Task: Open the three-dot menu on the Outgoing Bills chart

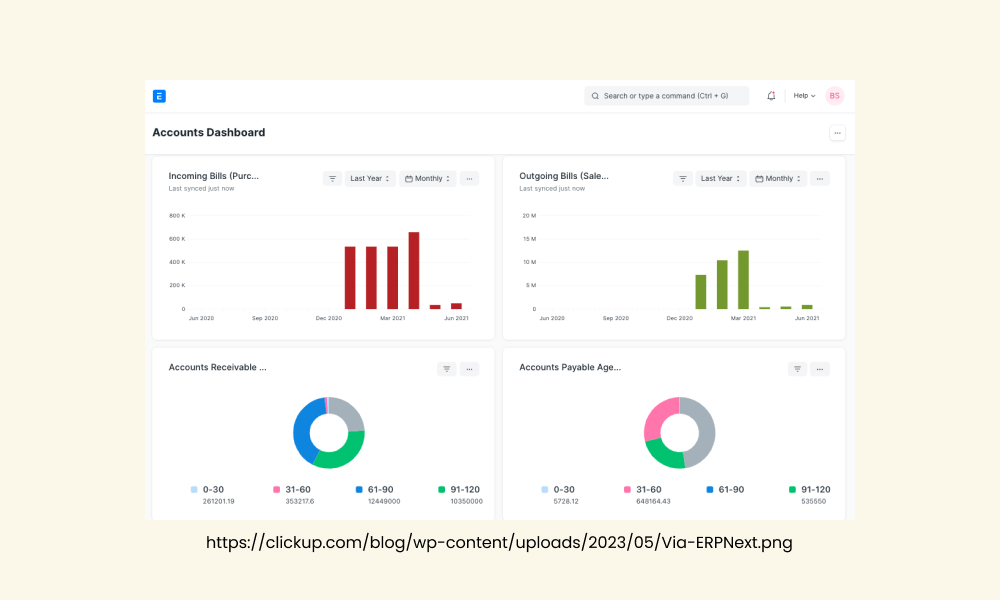Action: click(820, 179)
